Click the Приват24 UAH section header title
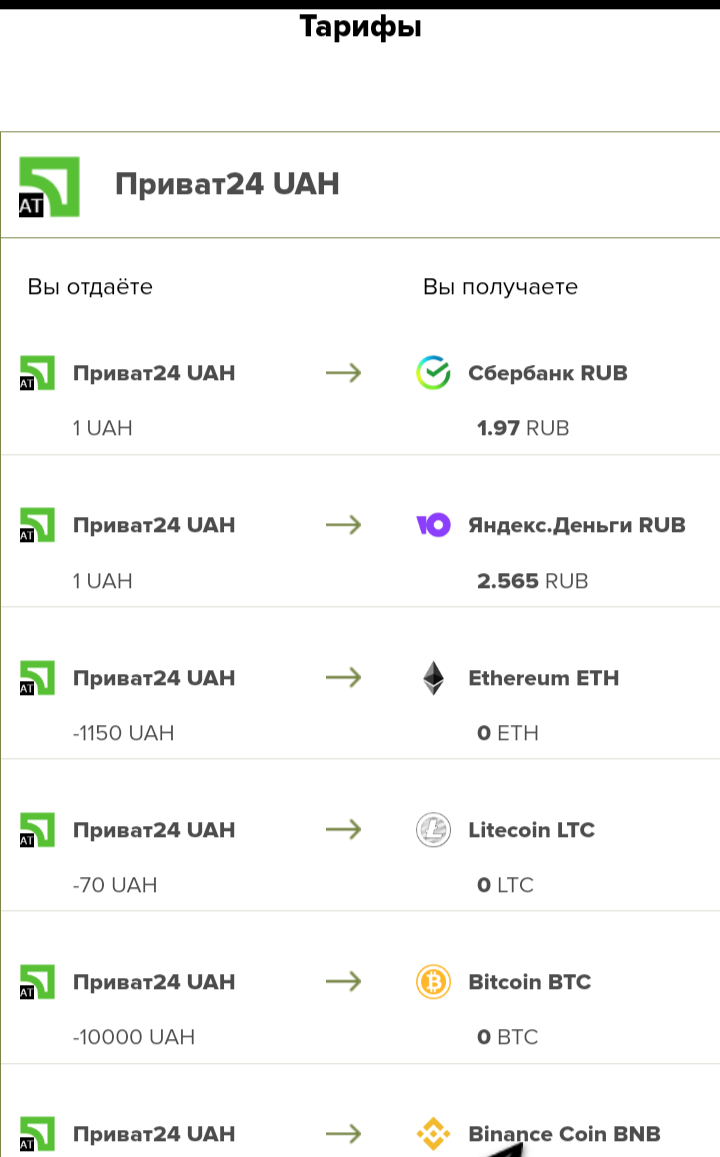 [227, 184]
